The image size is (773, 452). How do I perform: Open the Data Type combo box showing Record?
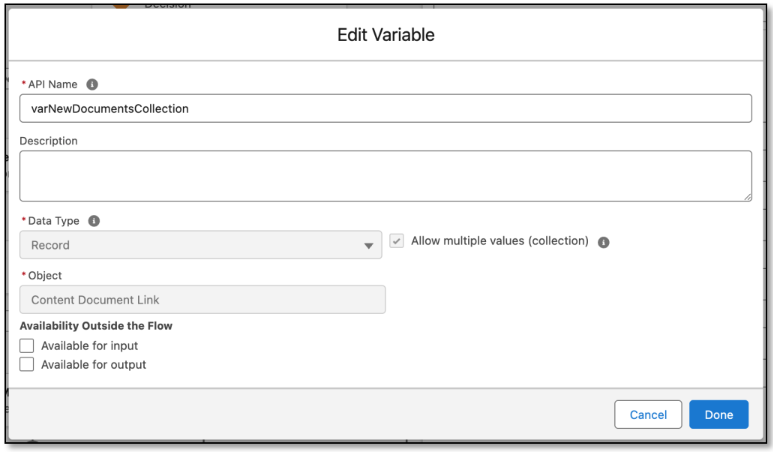coord(200,245)
